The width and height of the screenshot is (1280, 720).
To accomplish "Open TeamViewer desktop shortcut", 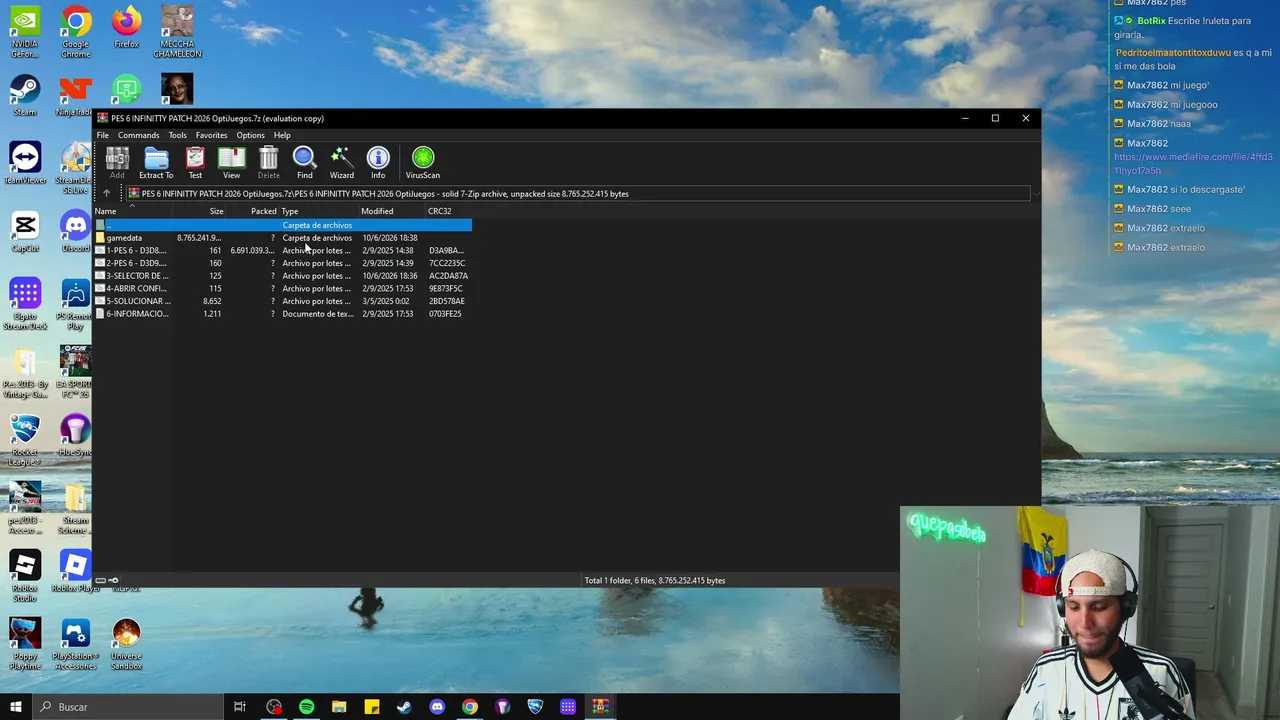I will click(x=25, y=163).
